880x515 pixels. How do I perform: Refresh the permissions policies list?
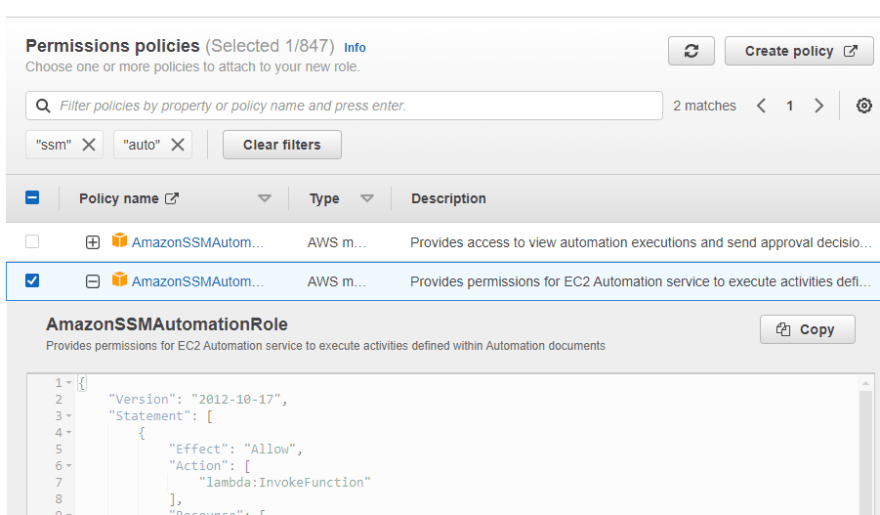point(691,51)
